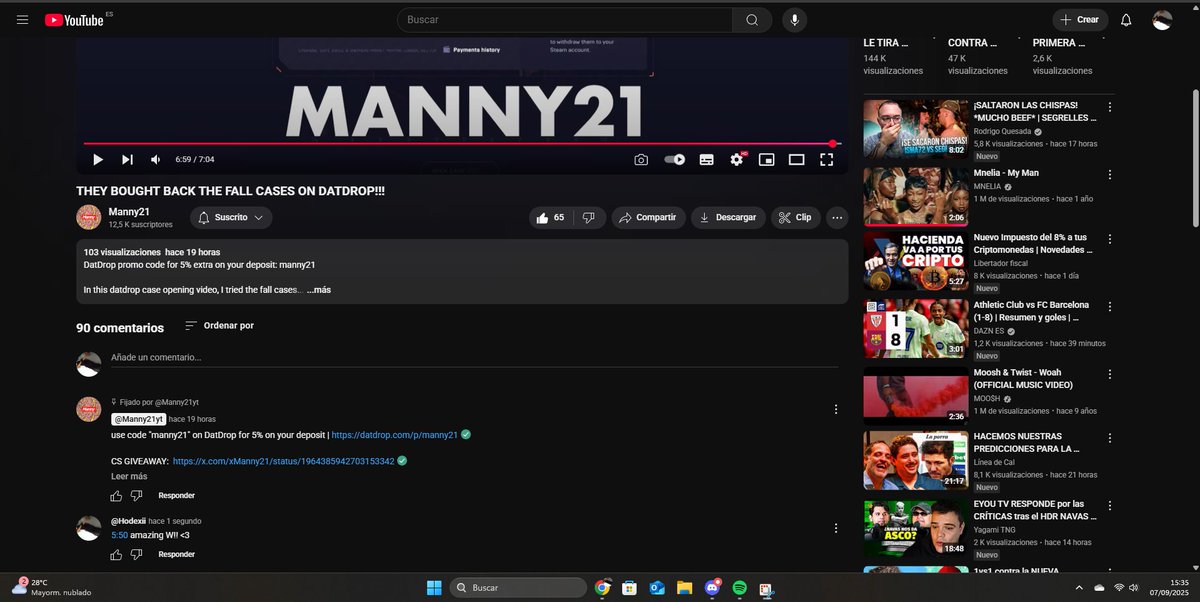Focus the YouTube Buscar search box
1200x602 pixels.
564,20
